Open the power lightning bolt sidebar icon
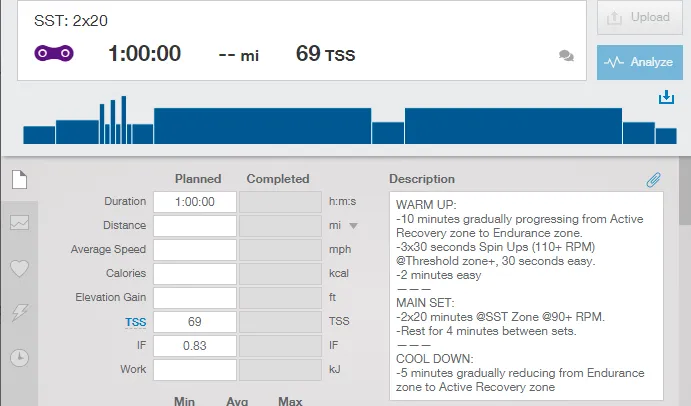Image resolution: width=691 pixels, height=406 pixels. (19, 313)
